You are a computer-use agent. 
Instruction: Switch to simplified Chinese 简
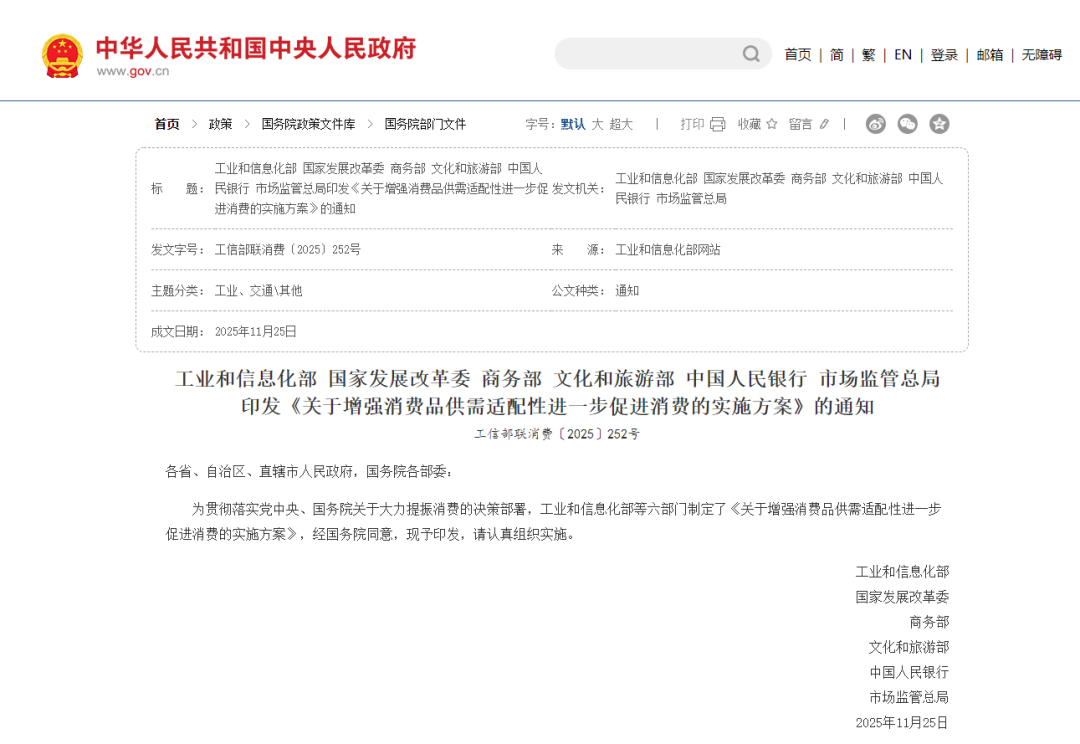(x=837, y=54)
